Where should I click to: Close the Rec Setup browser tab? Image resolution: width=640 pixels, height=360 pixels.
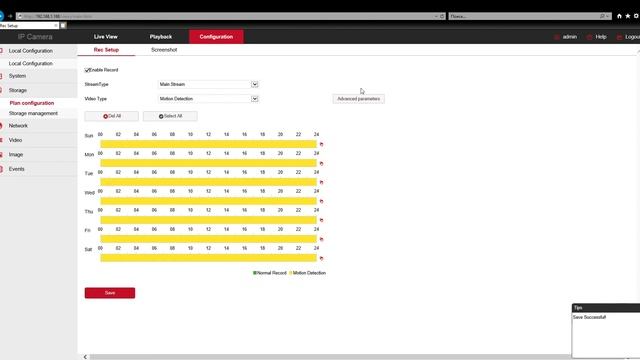[x=56, y=25]
